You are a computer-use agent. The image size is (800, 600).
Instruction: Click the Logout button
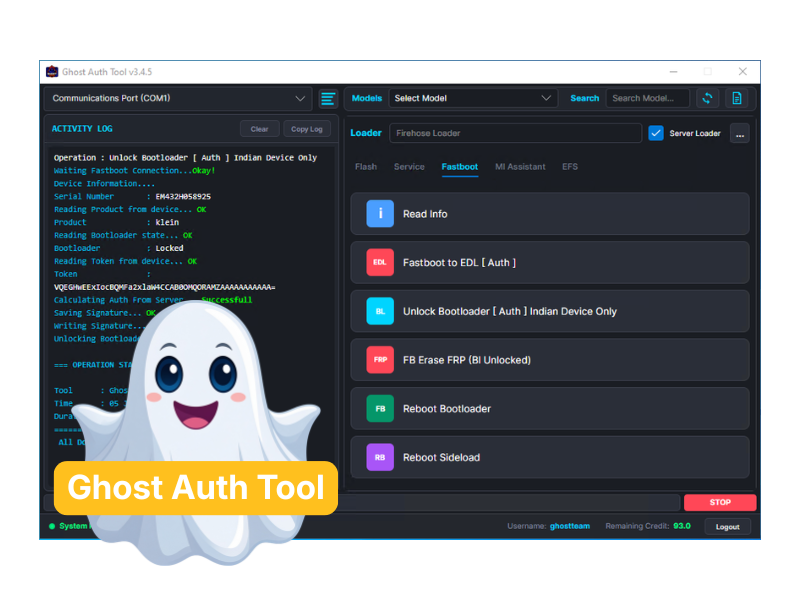pyautogui.click(x=728, y=527)
